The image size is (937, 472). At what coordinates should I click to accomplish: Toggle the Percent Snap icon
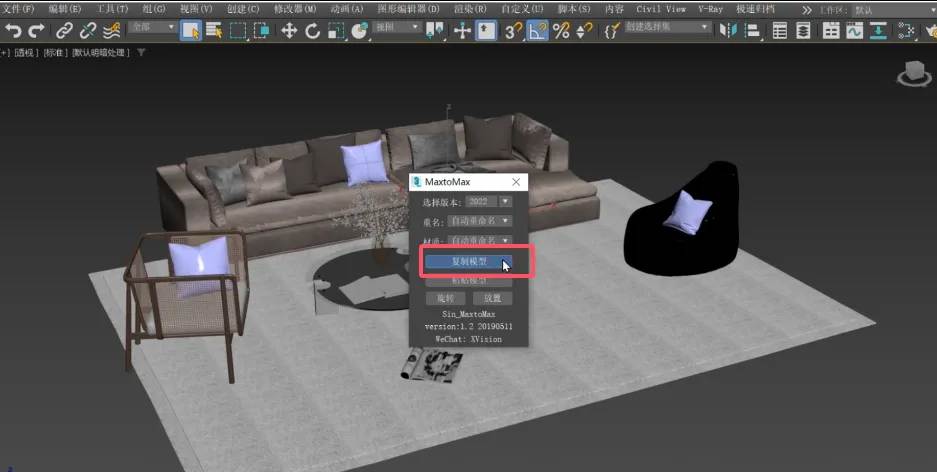pyautogui.click(x=561, y=30)
